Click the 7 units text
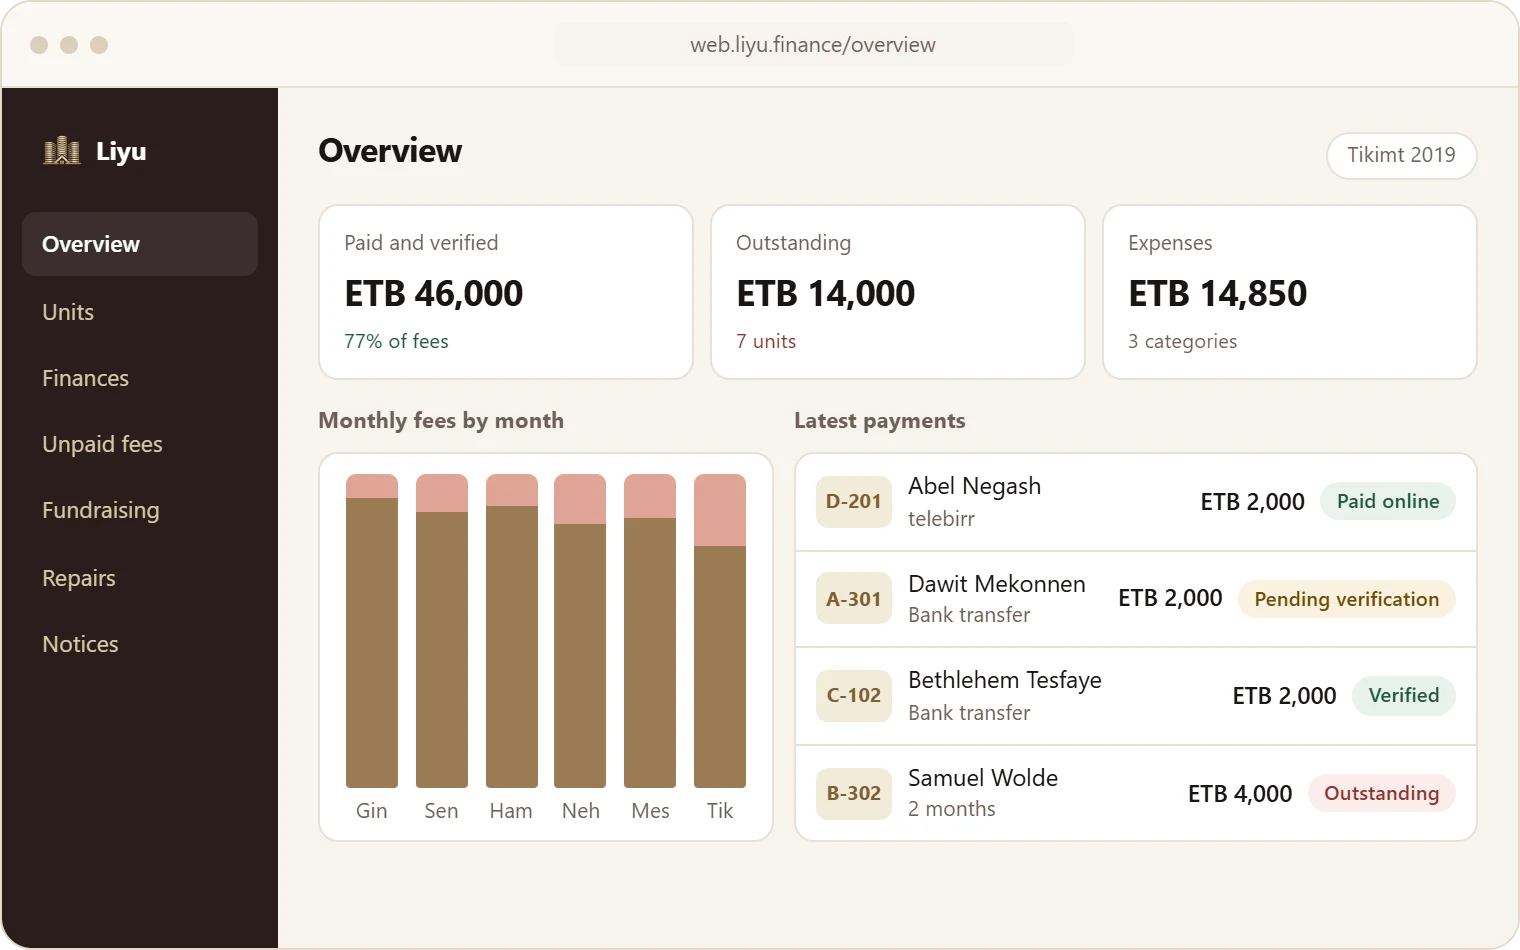Image resolution: width=1520 pixels, height=950 pixels. pos(766,341)
